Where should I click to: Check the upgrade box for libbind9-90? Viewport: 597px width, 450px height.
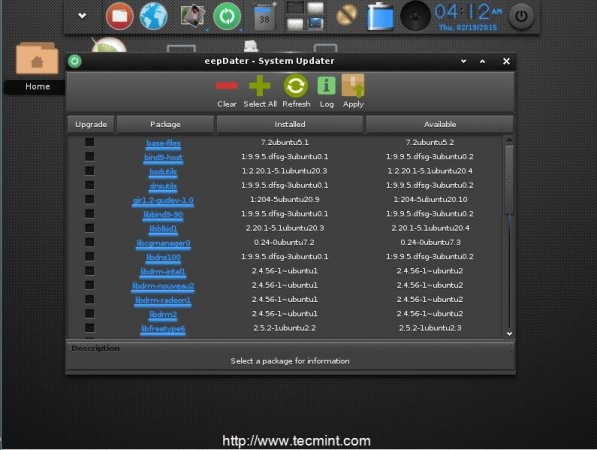89,214
